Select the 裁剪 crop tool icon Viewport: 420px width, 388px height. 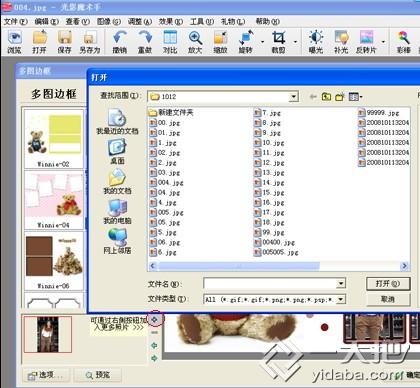click(x=279, y=37)
